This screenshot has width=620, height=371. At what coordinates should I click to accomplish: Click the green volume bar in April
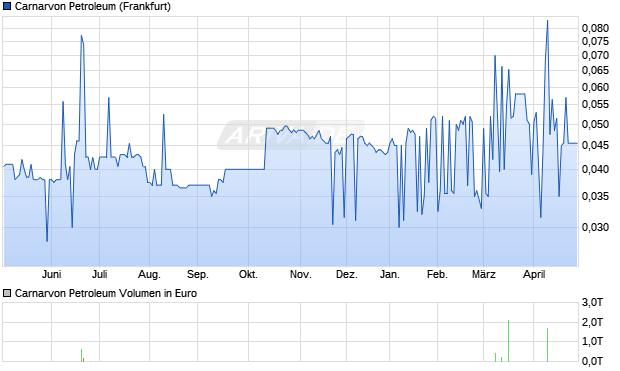coord(548,345)
